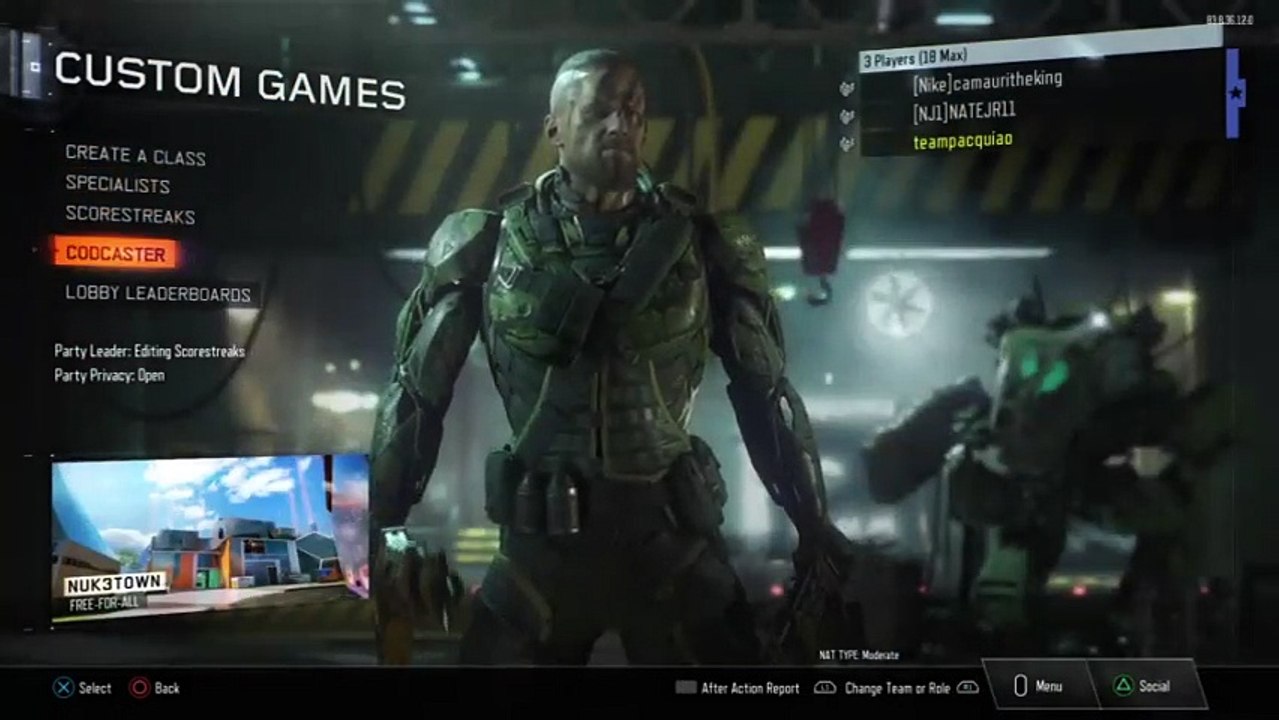Click the L1 icon left of Change Team
Screen dimensions: 1279x720
826,688
